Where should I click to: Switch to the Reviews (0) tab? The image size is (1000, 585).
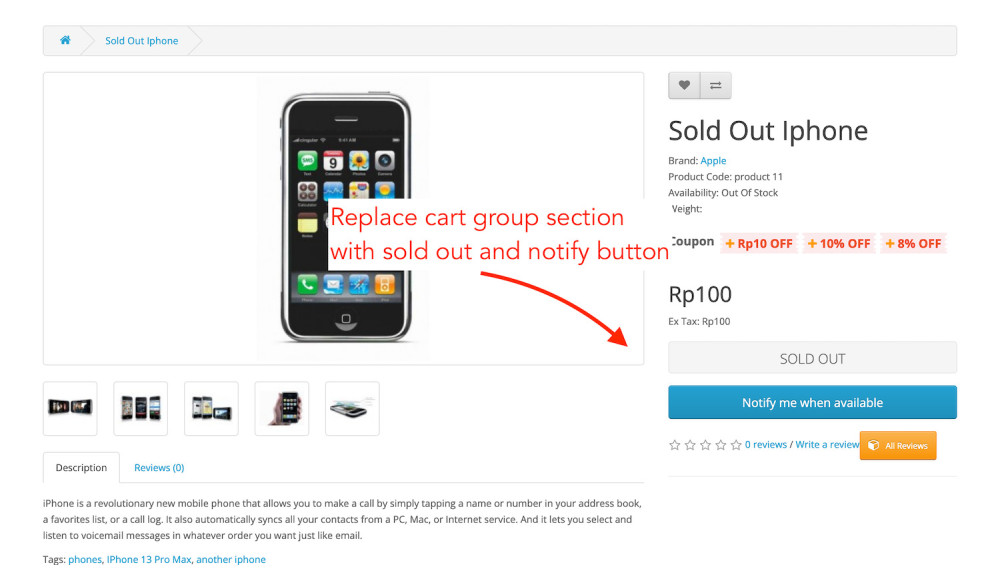159,468
